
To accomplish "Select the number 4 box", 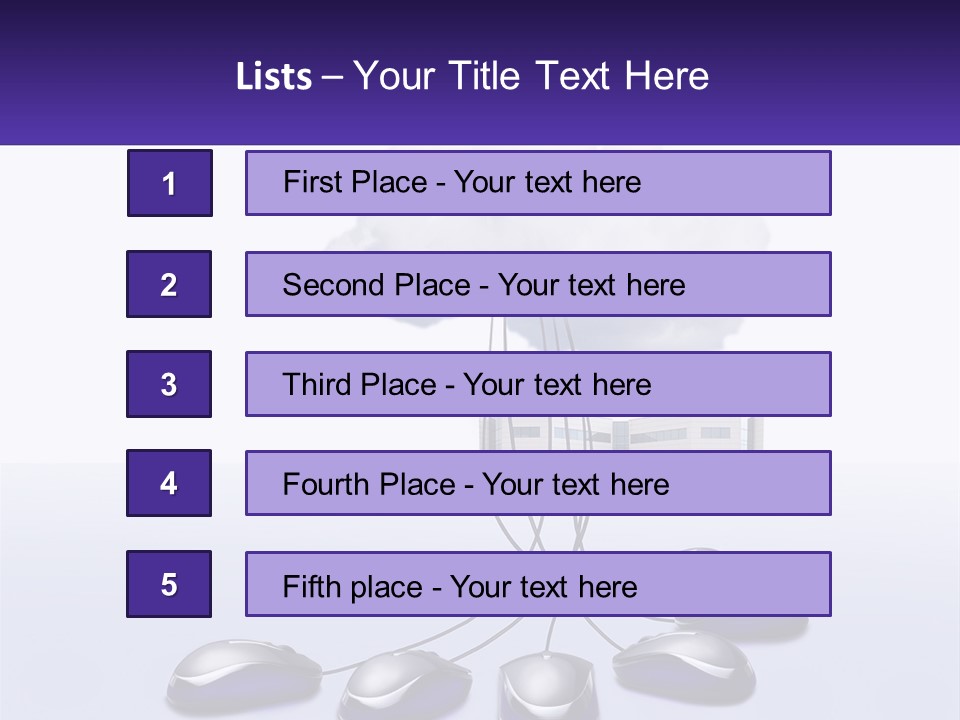I will [x=169, y=483].
